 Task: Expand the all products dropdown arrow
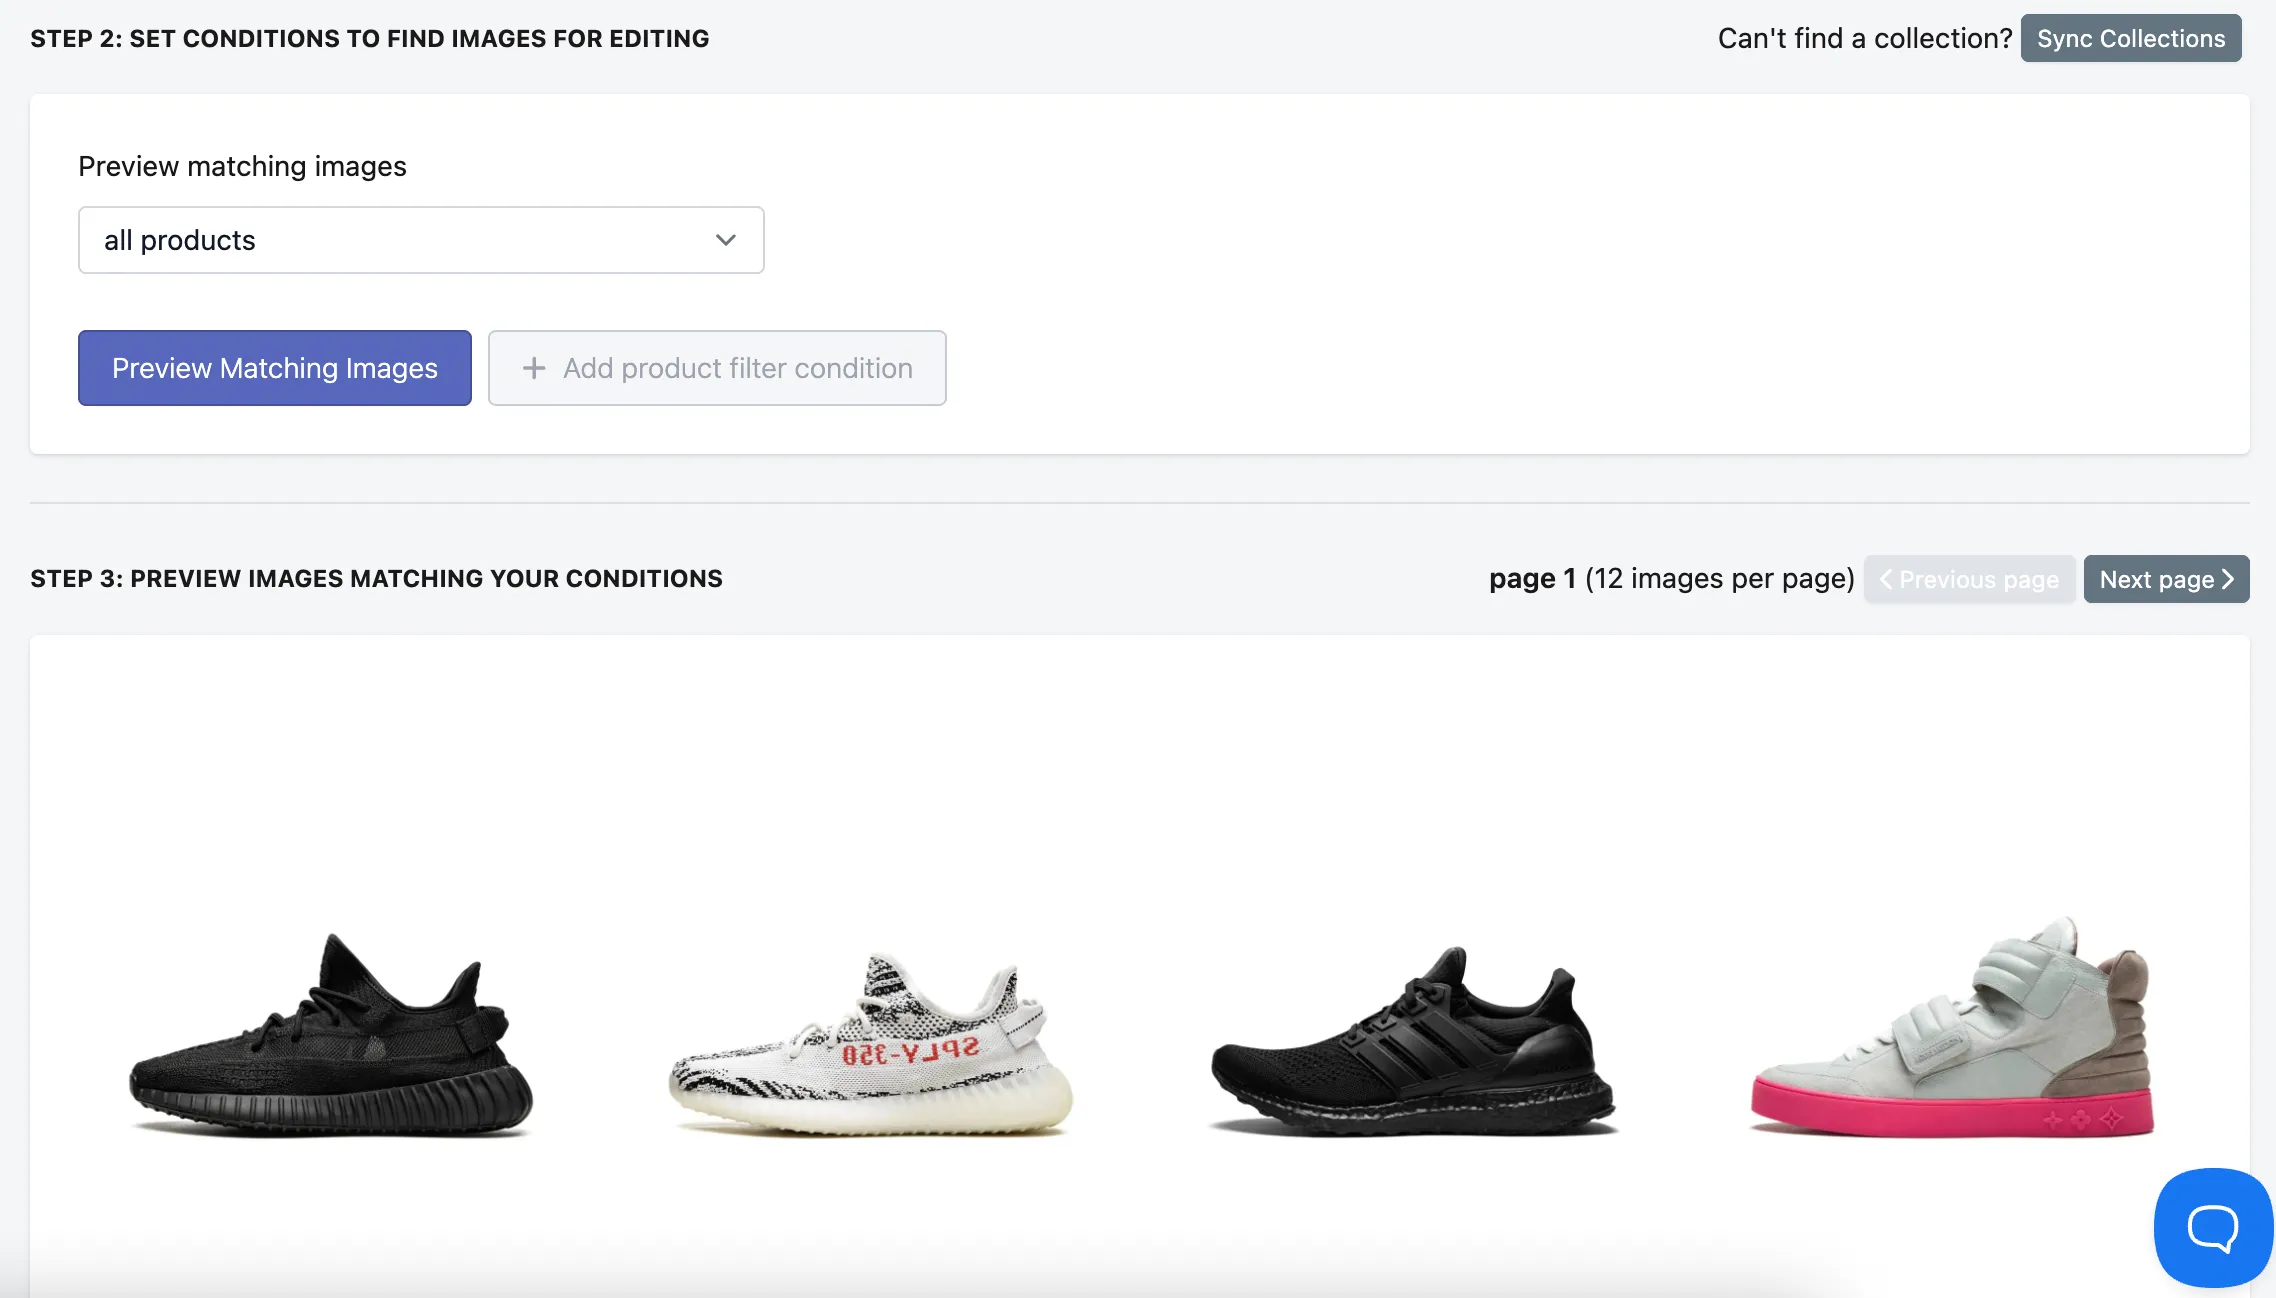click(x=726, y=240)
